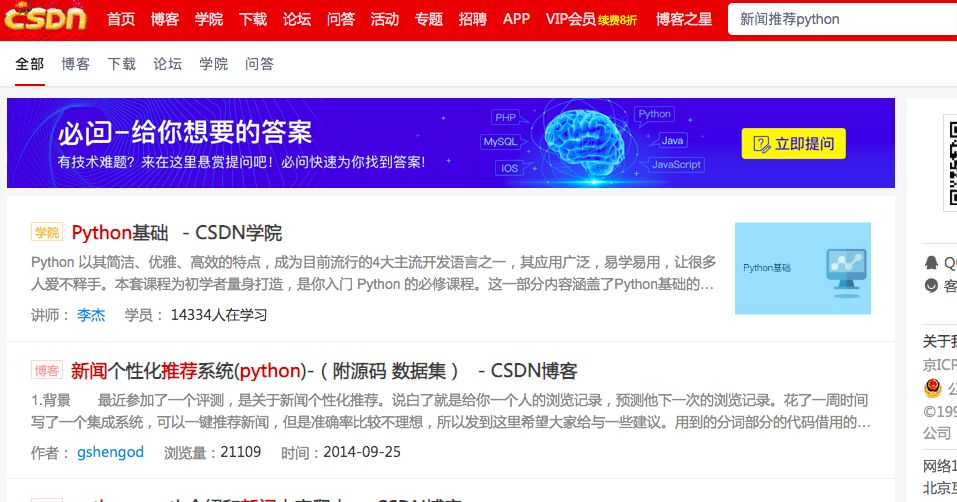Open 论坛 in the red navigation bar
Image resolution: width=957 pixels, height=502 pixels.
pos(297,19)
